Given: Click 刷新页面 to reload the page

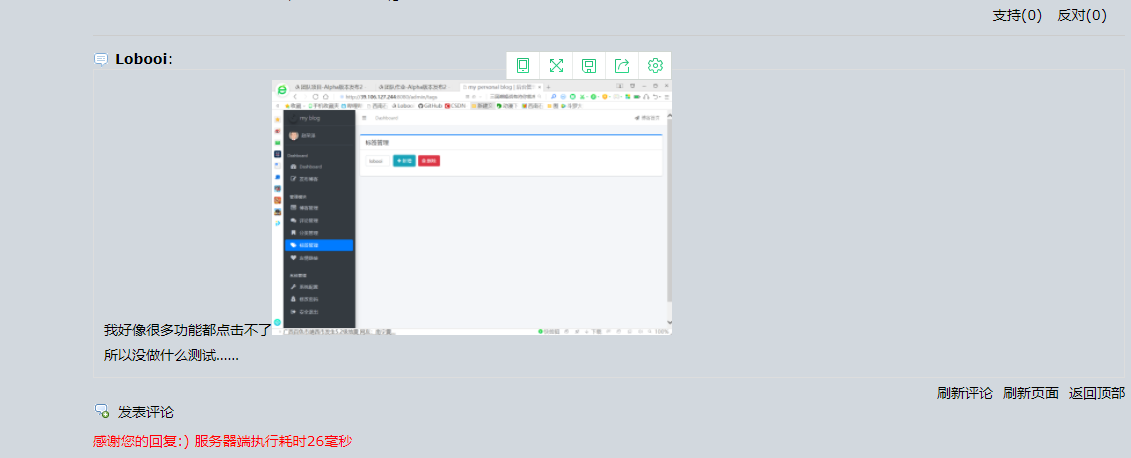Looking at the screenshot, I should click(x=1031, y=393).
